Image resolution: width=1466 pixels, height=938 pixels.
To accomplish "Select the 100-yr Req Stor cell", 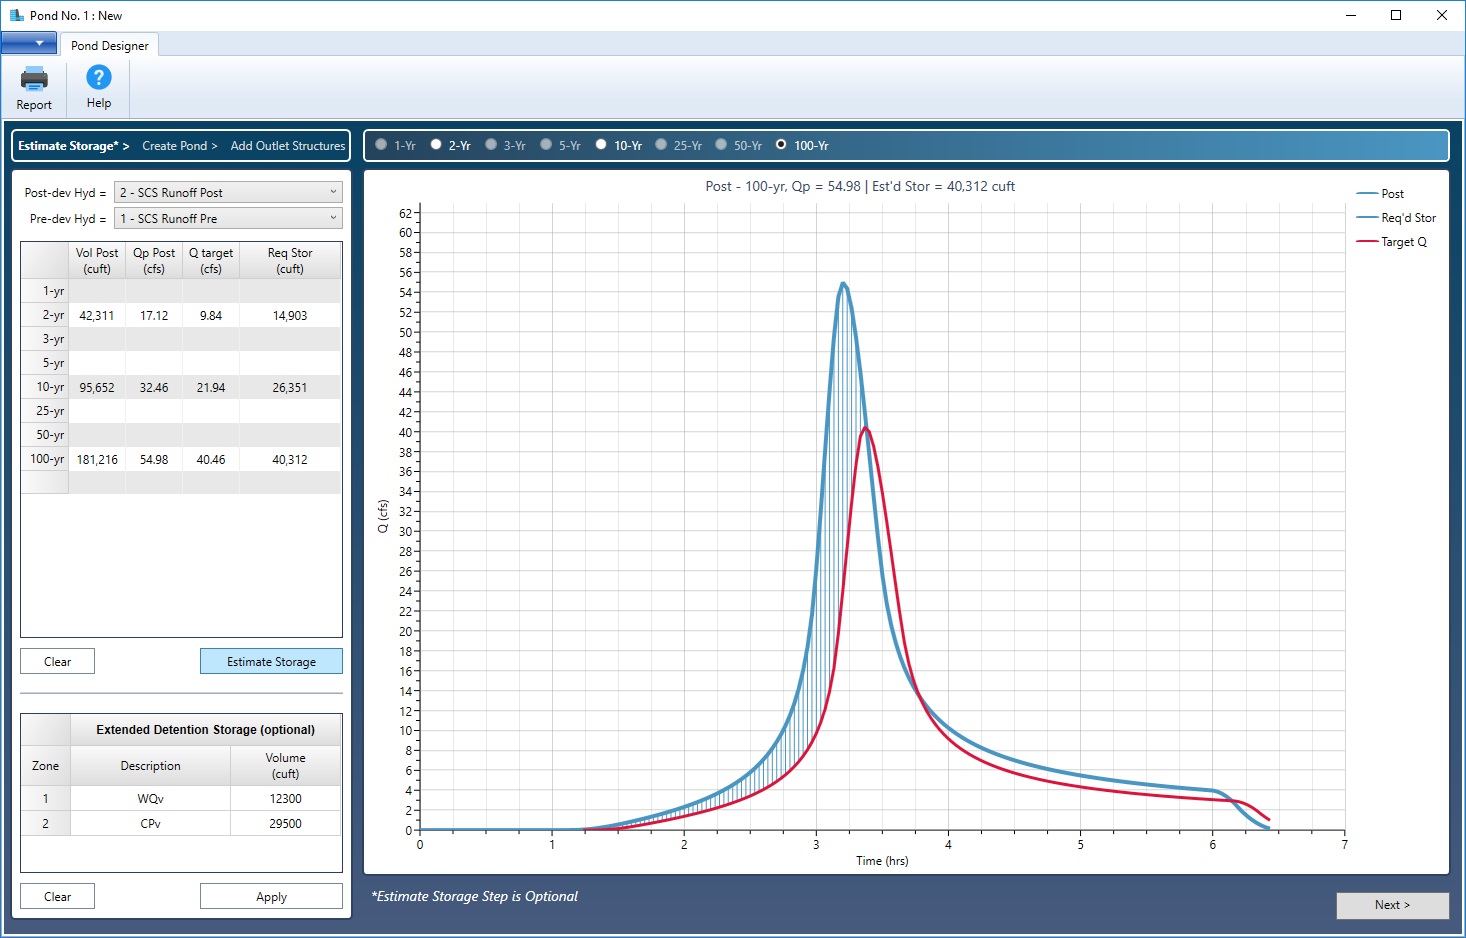I will tap(290, 460).
